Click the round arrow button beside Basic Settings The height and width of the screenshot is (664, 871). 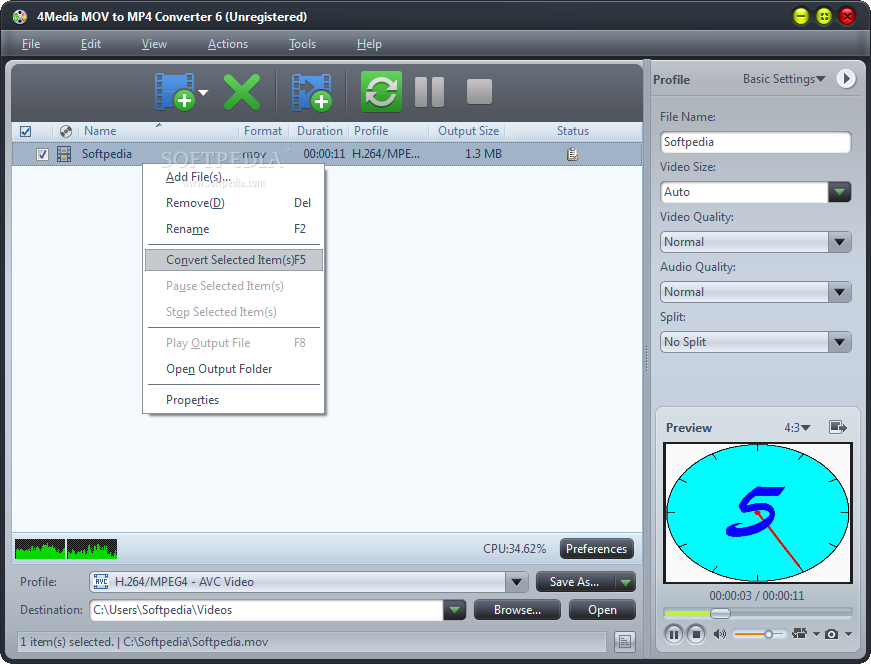846,78
